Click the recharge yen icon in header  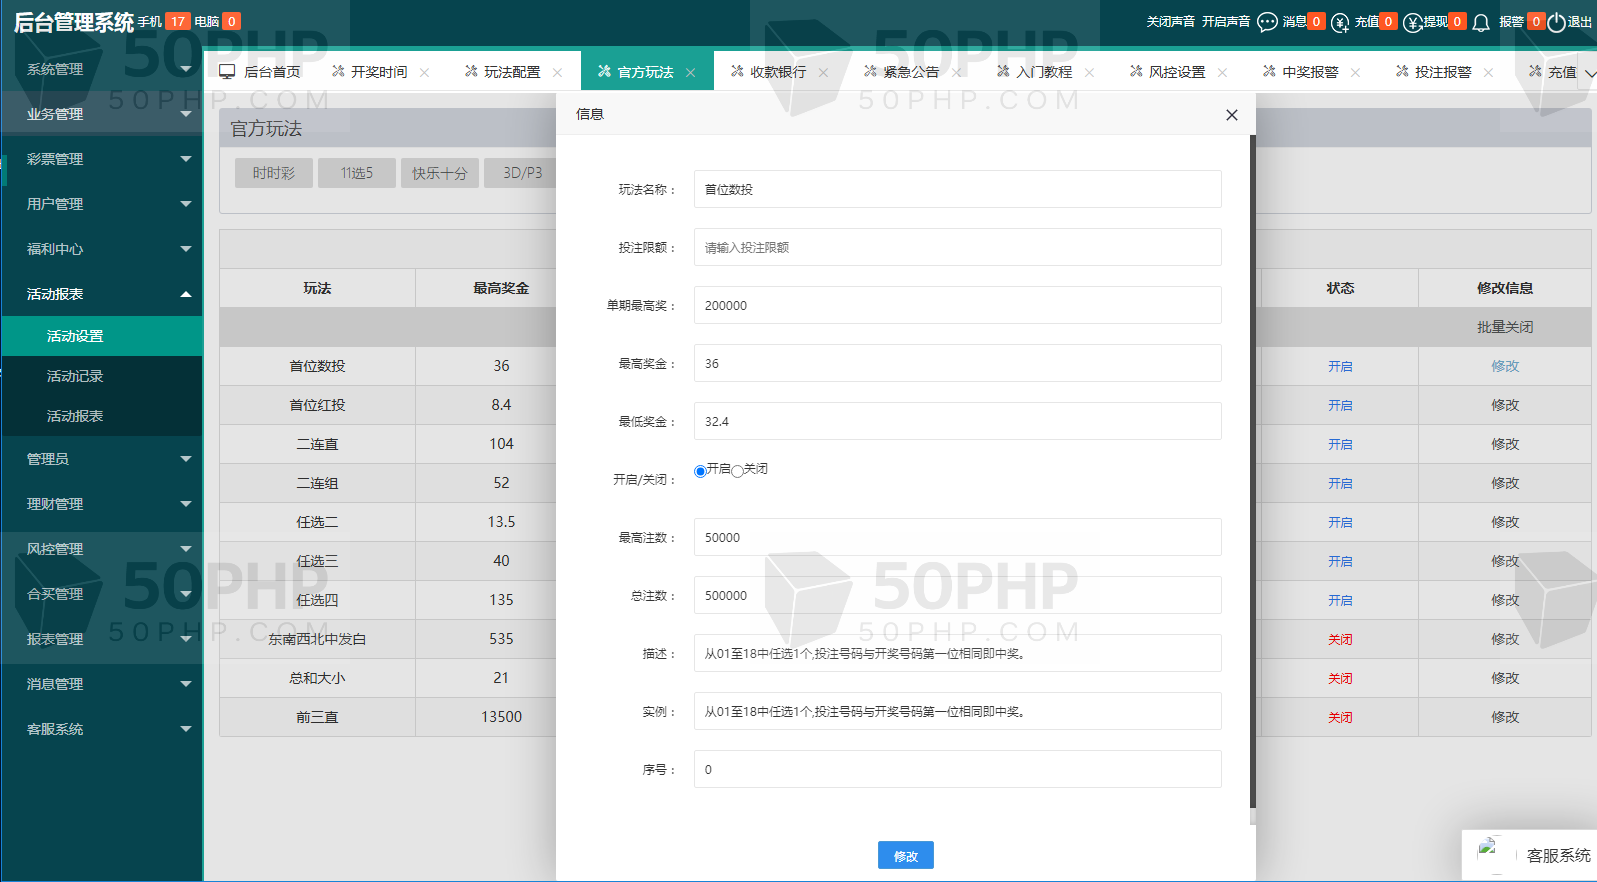(x=1340, y=22)
